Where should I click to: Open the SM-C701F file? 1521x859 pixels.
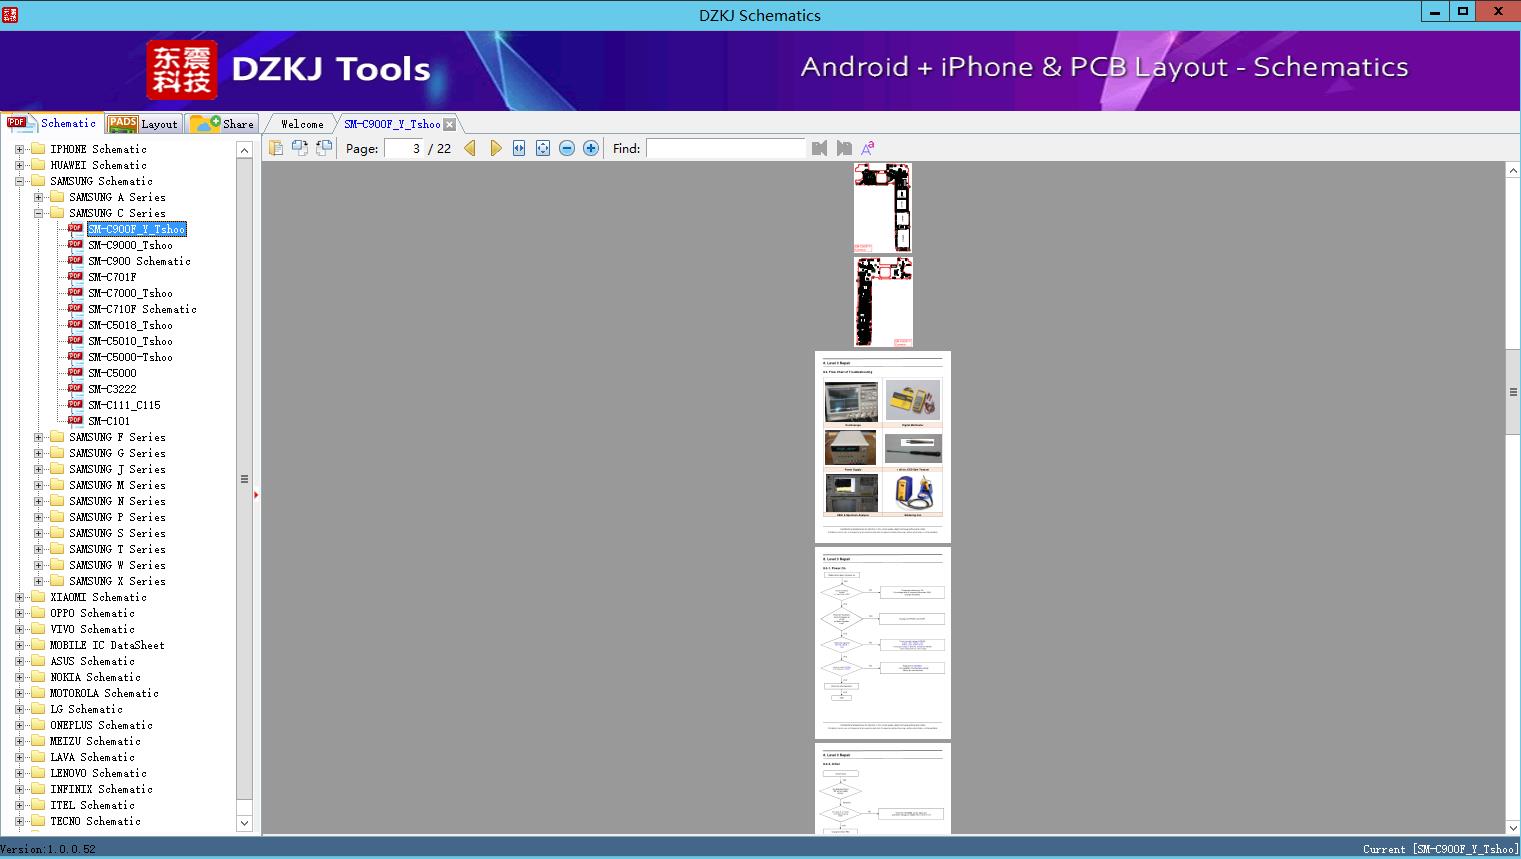click(x=112, y=277)
